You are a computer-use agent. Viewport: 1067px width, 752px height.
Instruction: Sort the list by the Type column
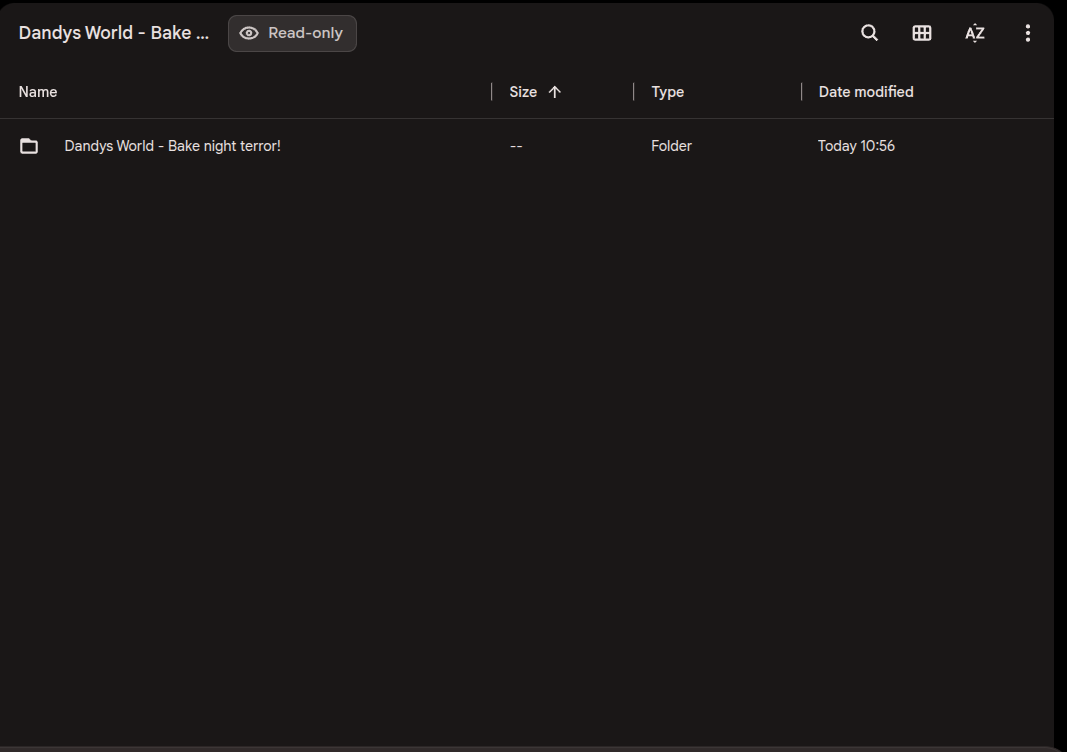coord(667,92)
